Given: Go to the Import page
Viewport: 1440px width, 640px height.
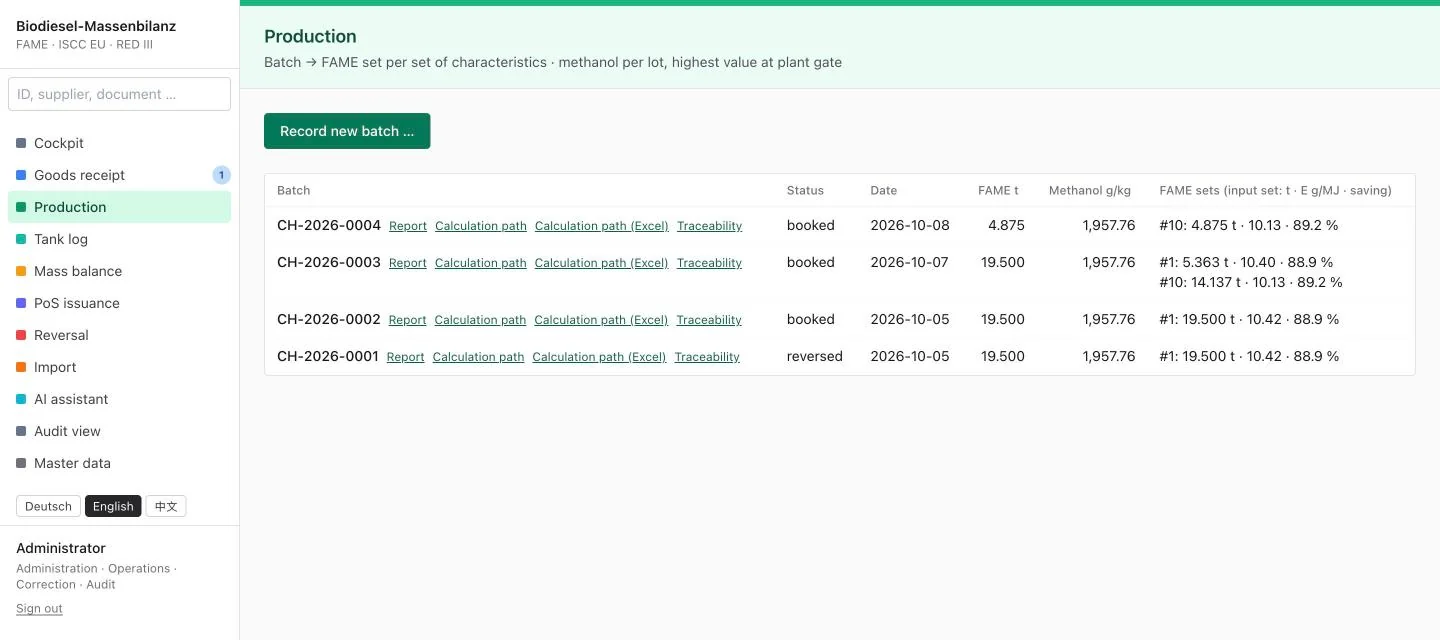Looking at the screenshot, I should click(x=119, y=367).
